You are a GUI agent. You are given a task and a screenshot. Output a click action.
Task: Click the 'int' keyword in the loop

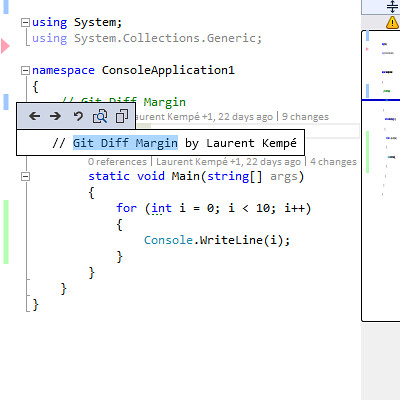click(162, 208)
